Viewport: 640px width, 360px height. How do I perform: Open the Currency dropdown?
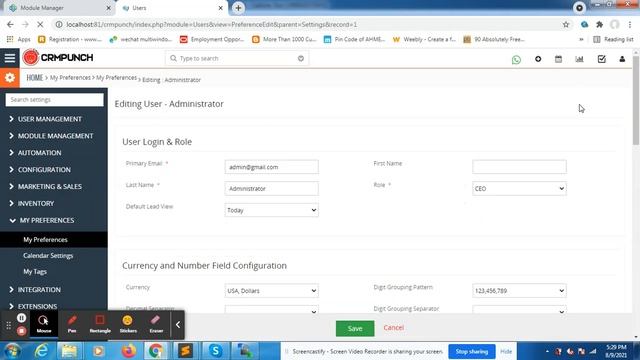pyautogui.click(x=271, y=291)
